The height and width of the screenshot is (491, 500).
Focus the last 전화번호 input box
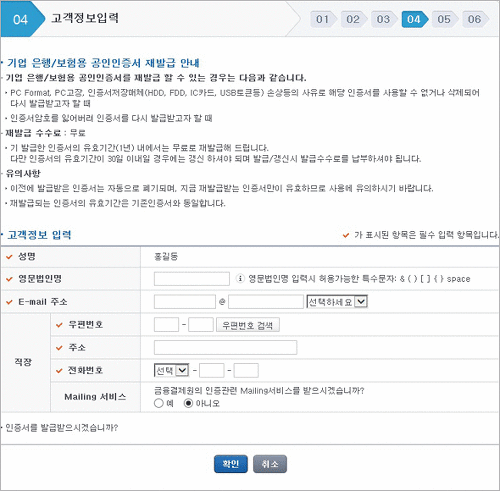click(x=246, y=370)
